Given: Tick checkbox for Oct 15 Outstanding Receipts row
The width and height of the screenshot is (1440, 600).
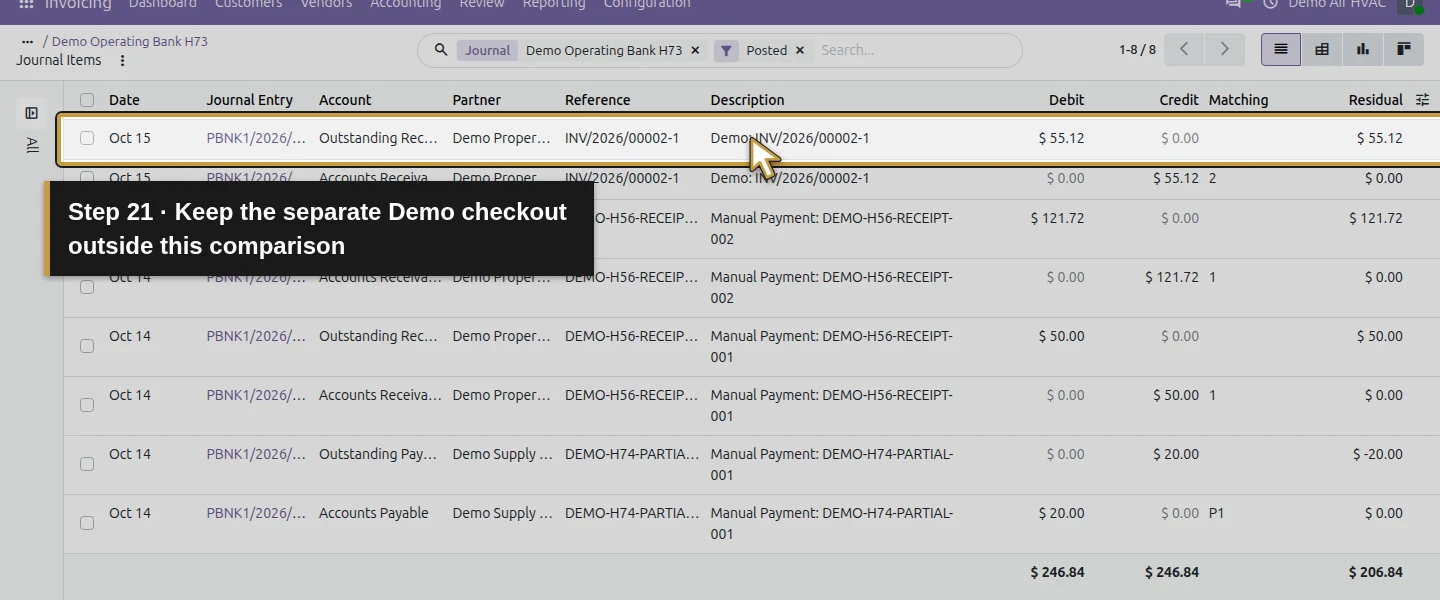Looking at the screenshot, I should point(87,138).
